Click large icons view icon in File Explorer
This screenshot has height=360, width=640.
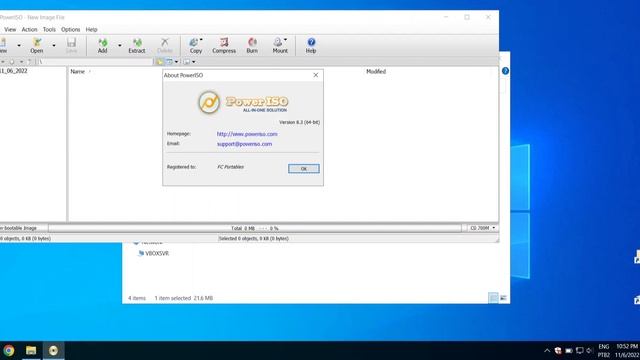504,298
